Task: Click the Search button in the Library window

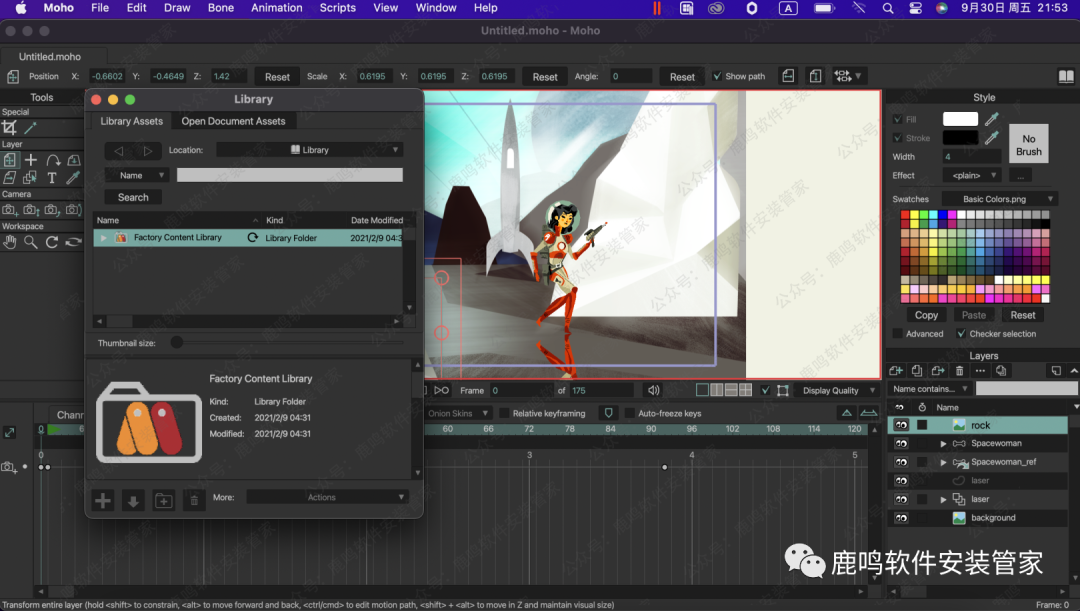Action: point(133,197)
